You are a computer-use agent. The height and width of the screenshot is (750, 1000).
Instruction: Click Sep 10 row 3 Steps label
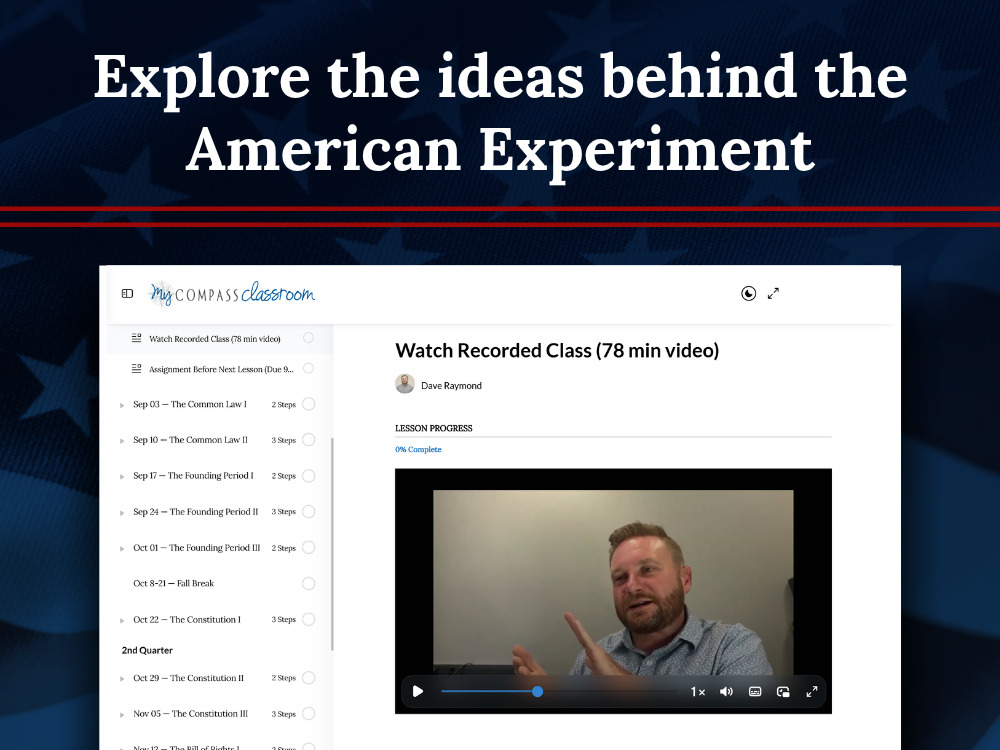click(x=284, y=440)
